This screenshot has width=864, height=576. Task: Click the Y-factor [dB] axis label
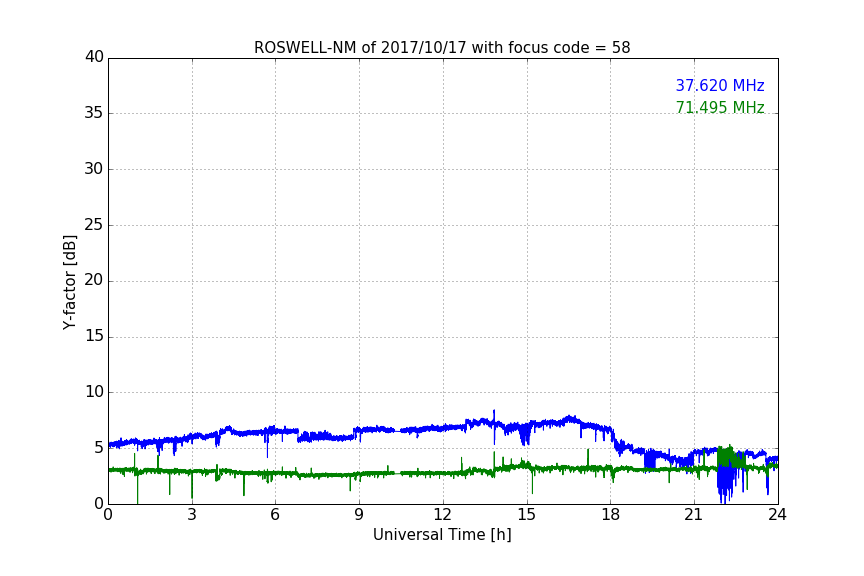point(69,282)
